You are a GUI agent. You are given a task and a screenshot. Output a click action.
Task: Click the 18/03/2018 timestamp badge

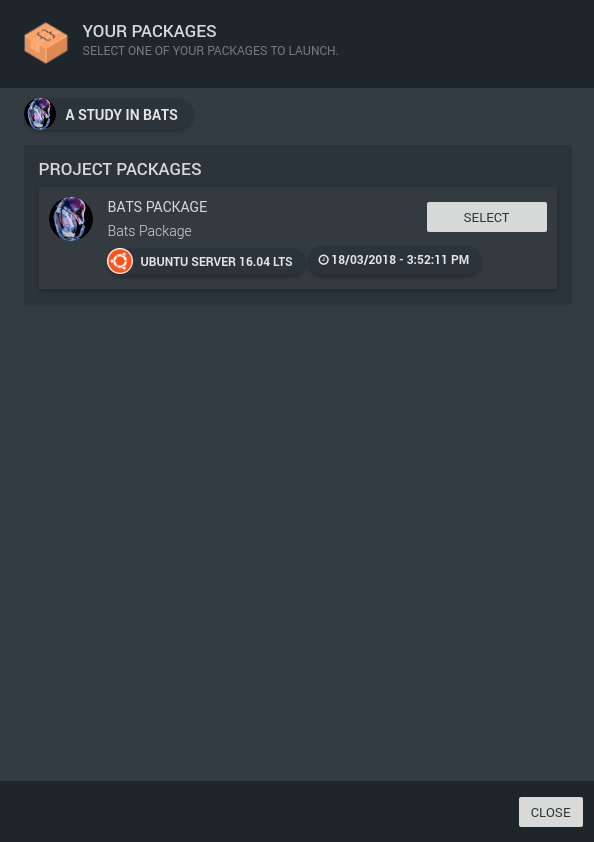(394, 260)
